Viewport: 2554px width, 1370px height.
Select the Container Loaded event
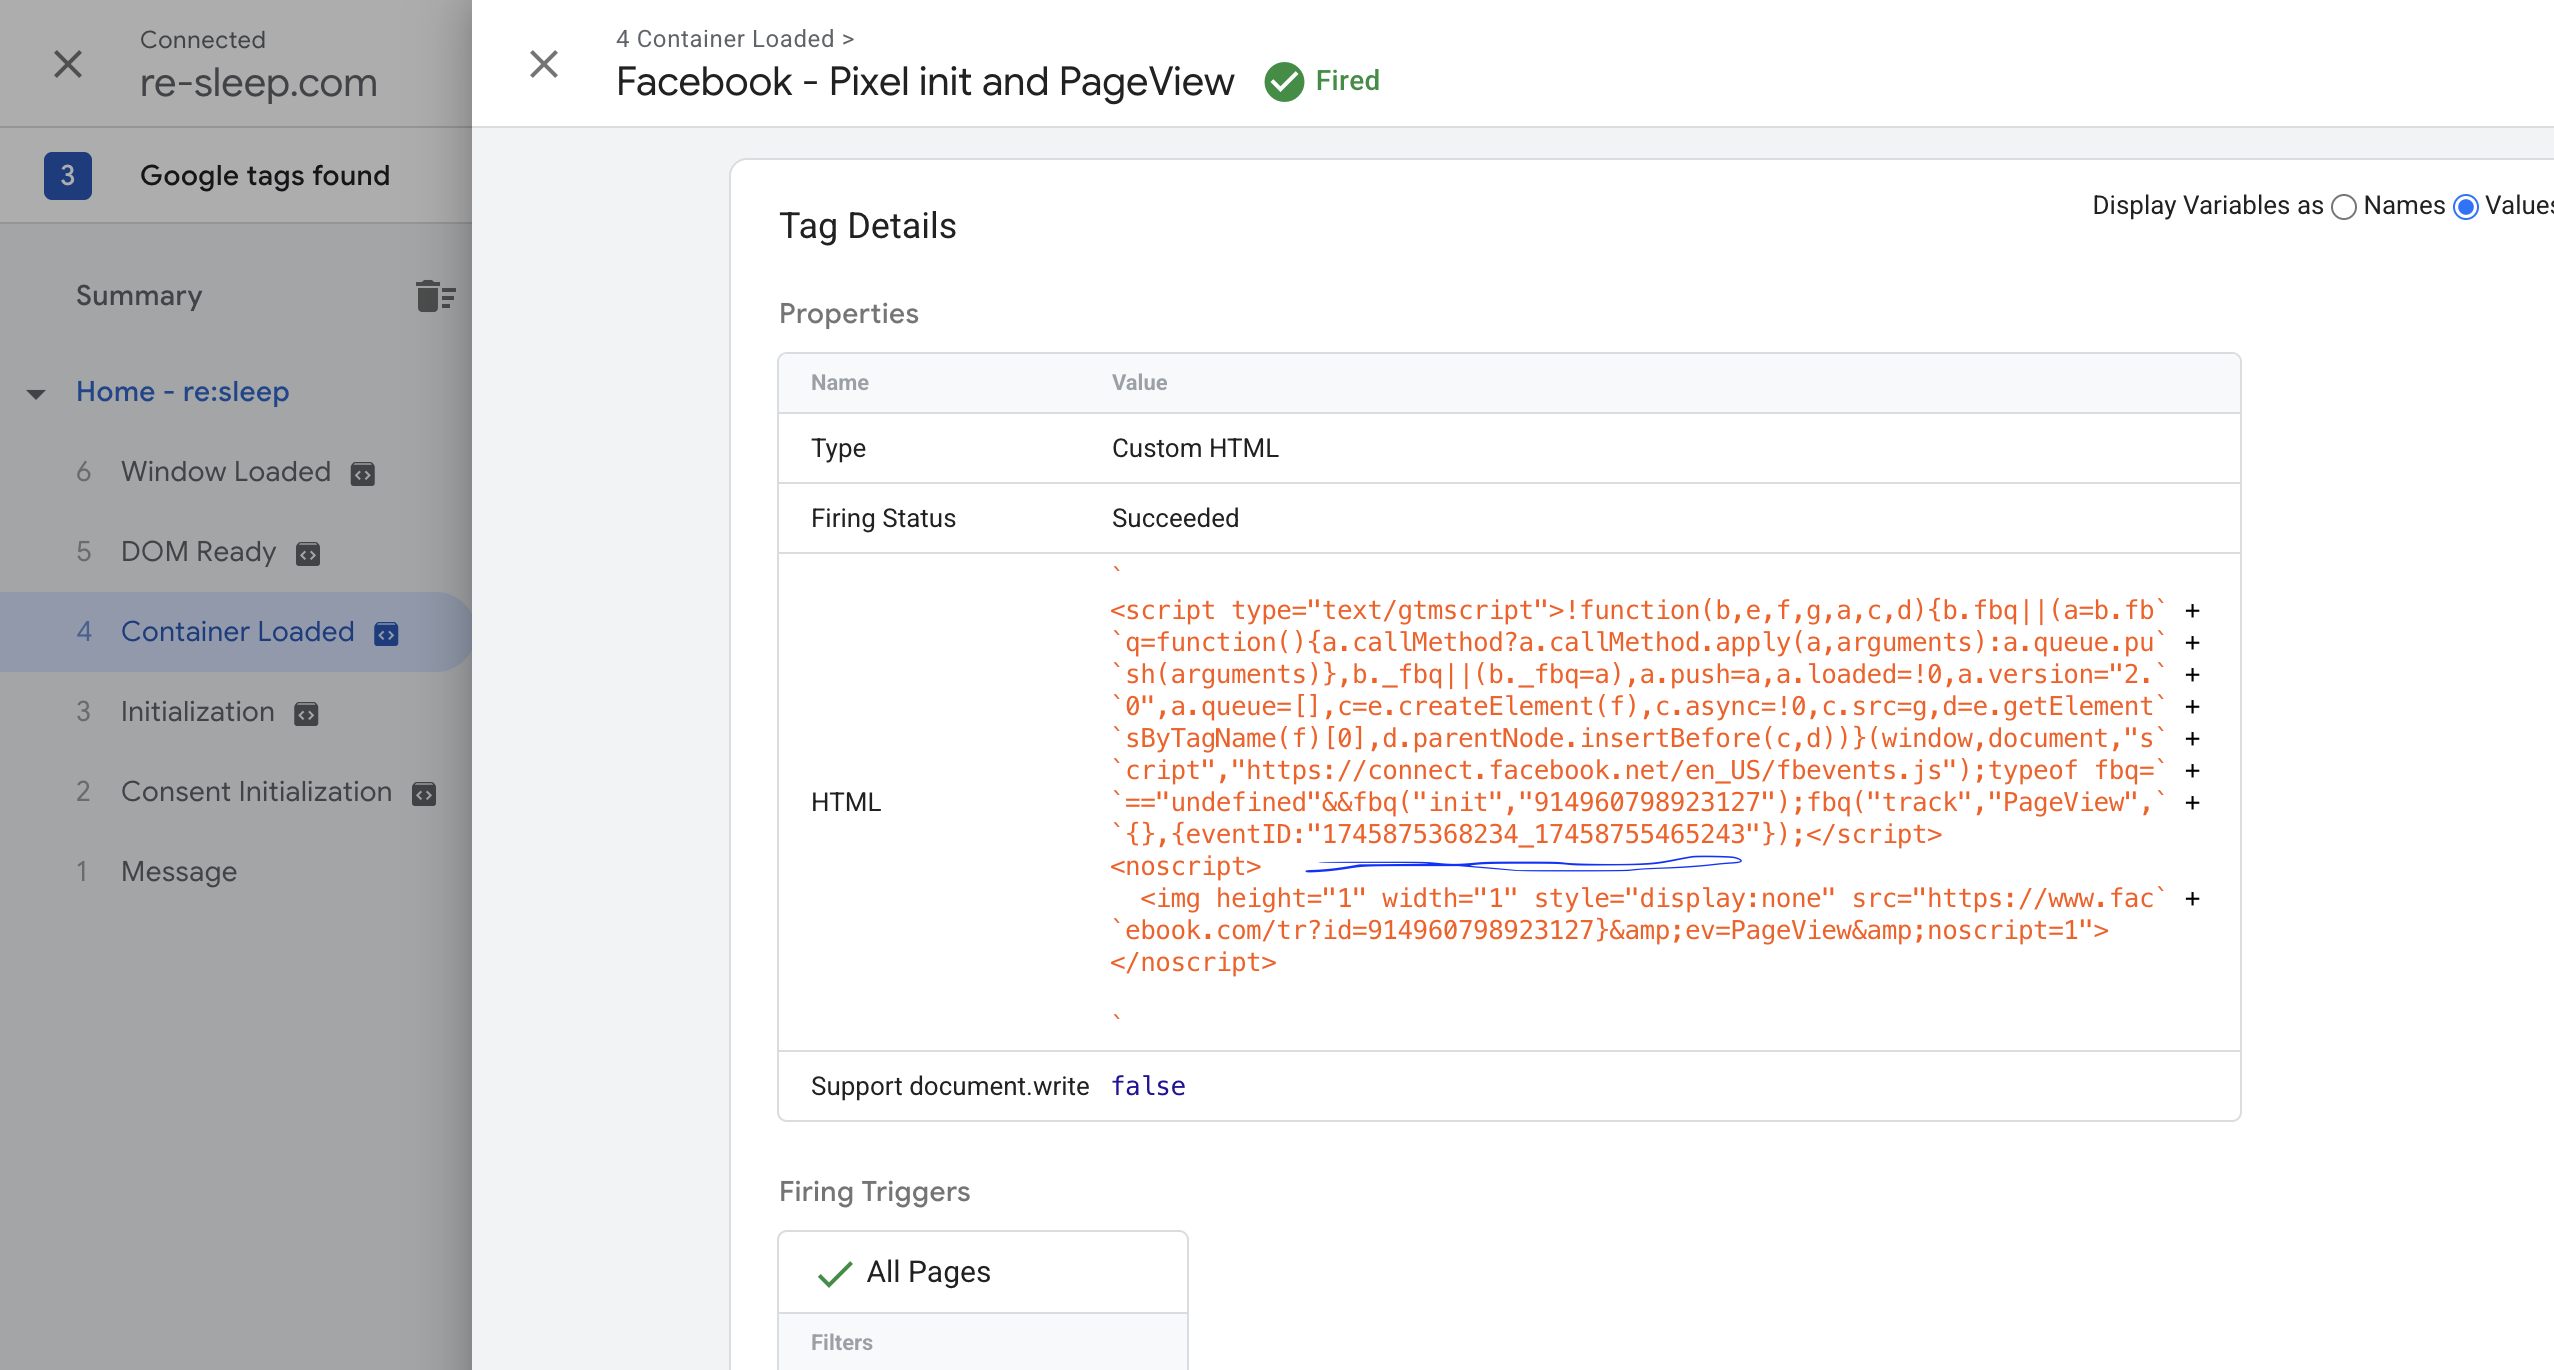click(238, 631)
